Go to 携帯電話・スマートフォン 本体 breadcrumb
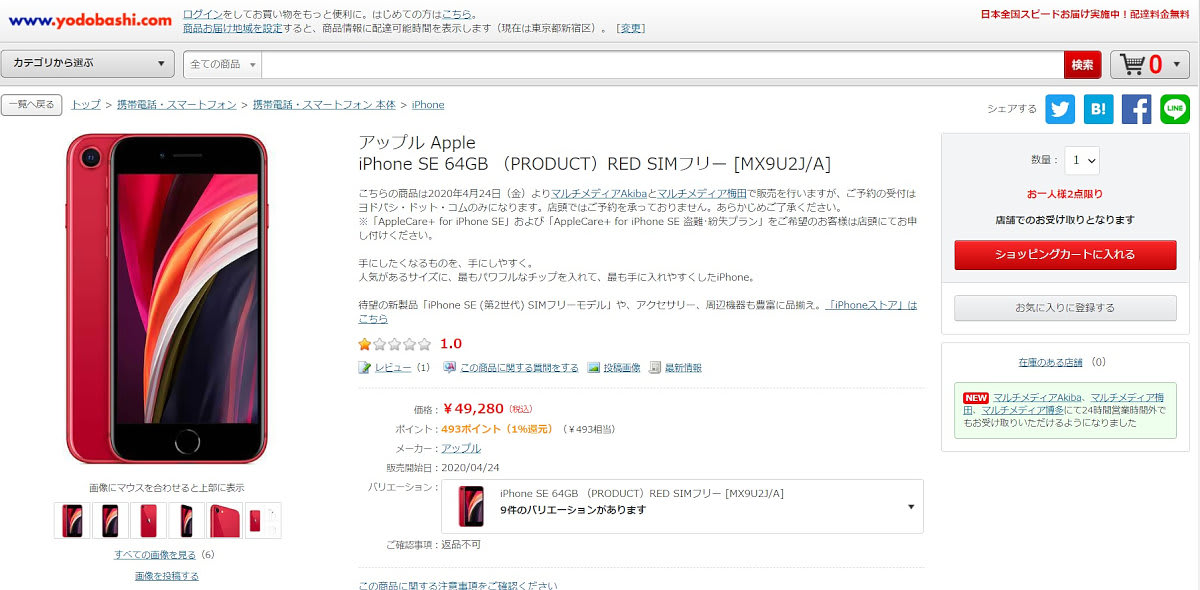The height and width of the screenshot is (590, 1200). [323, 105]
